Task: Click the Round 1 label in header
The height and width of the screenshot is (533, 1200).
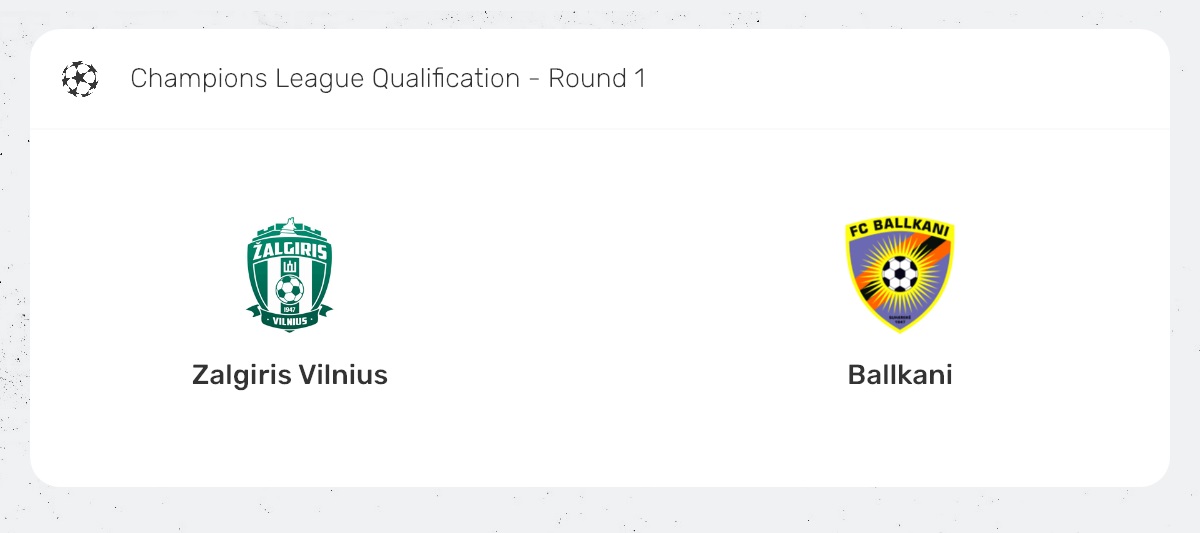Action: coord(597,79)
